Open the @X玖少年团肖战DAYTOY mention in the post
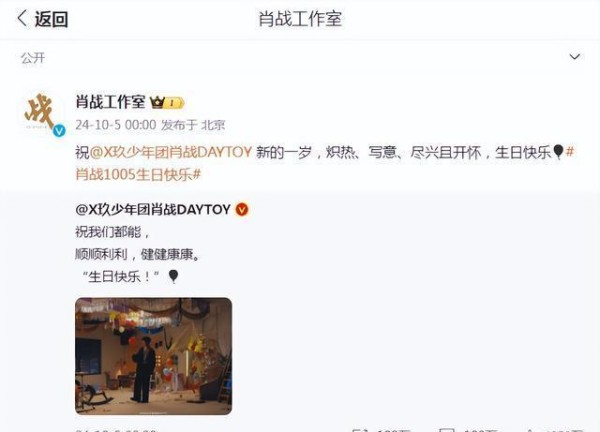Viewport: 600px width, 432px height. 171,152
